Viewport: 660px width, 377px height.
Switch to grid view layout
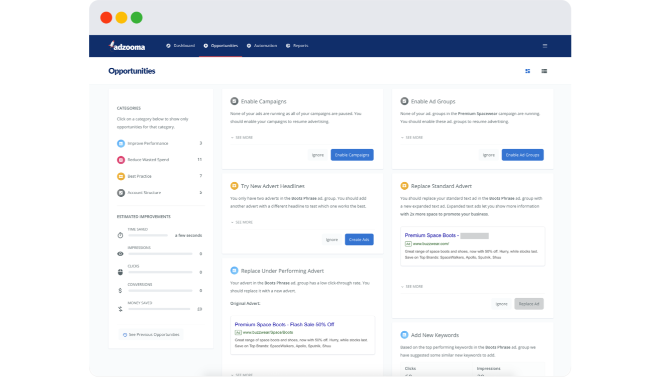coord(527,71)
